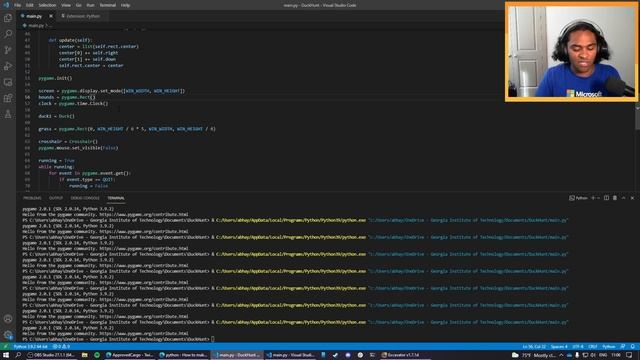640x360 pixels.
Task: Click line number 56 in the gutter
Action: point(27,97)
